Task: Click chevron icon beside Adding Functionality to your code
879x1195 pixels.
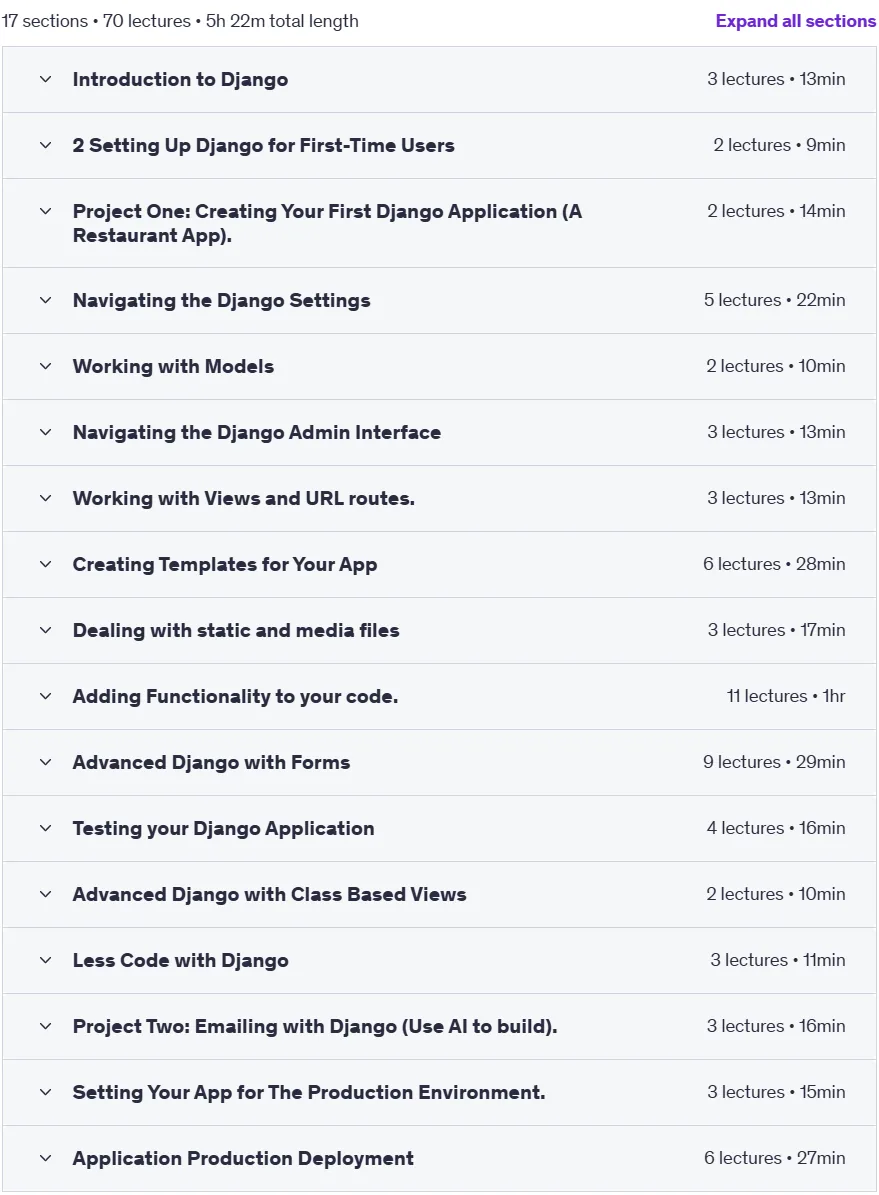Action: tap(46, 696)
